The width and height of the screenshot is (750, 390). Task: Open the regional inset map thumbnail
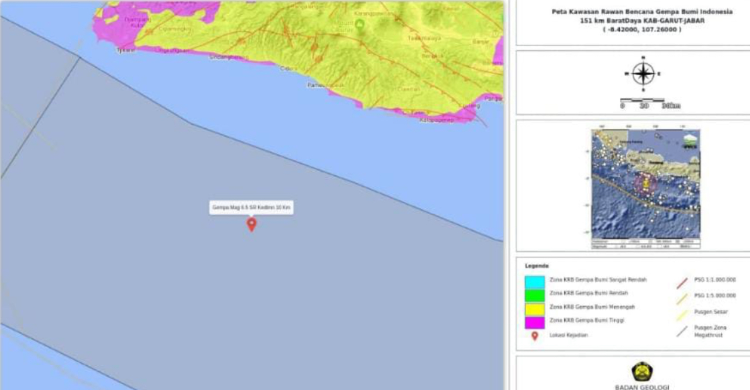(646, 189)
